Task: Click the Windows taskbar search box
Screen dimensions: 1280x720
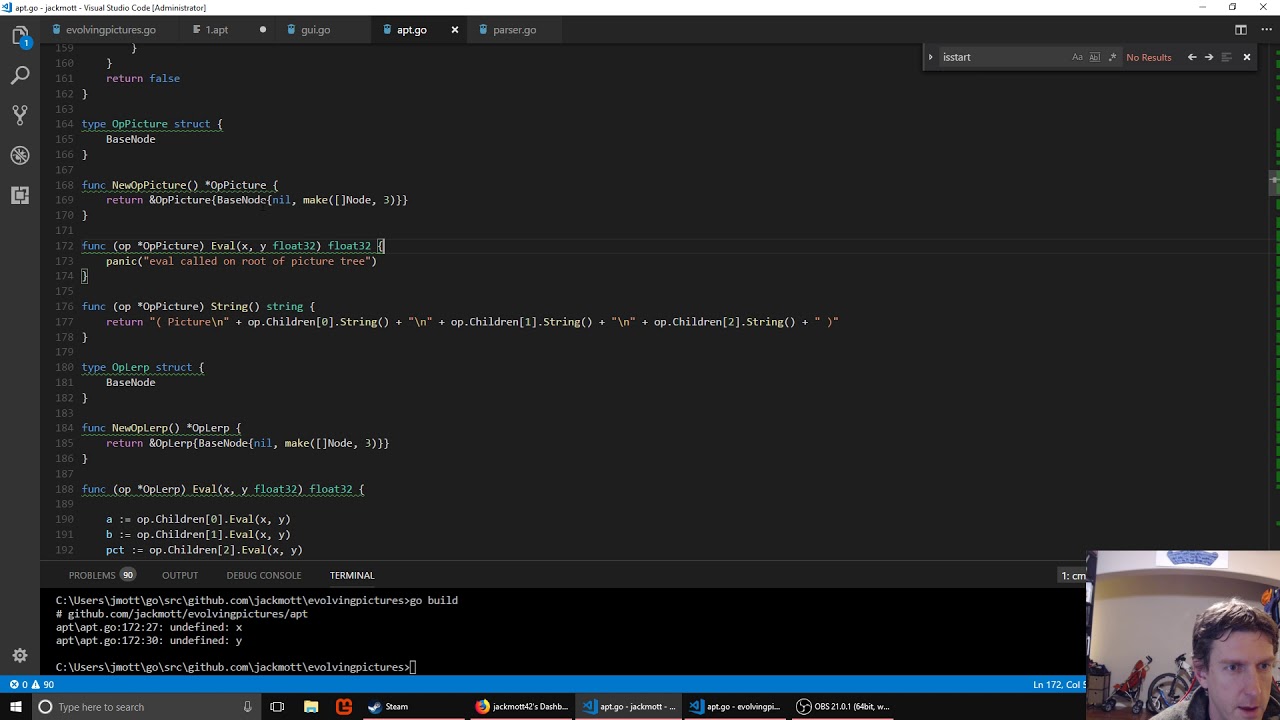Action: [x=145, y=707]
